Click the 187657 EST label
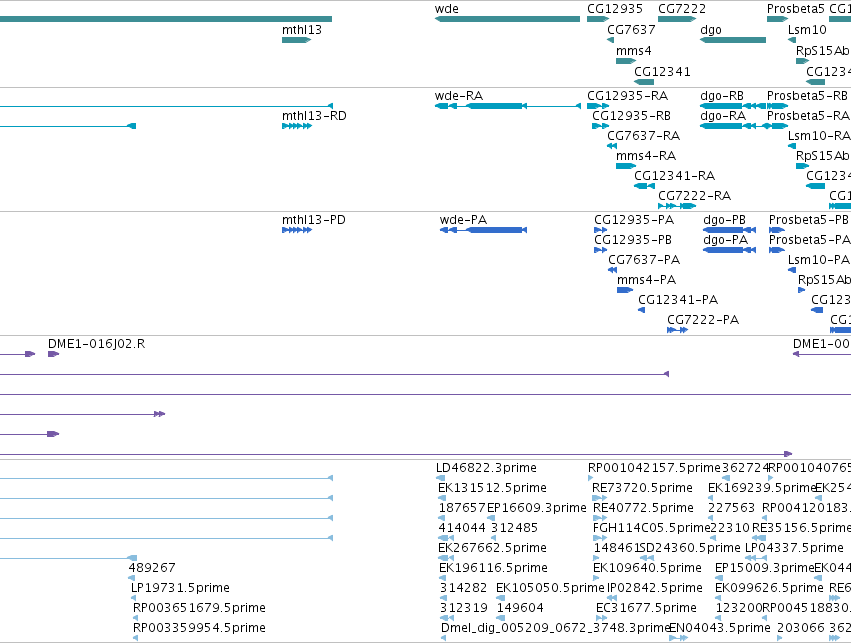The image size is (851, 643). pyautogui.click(x=462, y=508)
